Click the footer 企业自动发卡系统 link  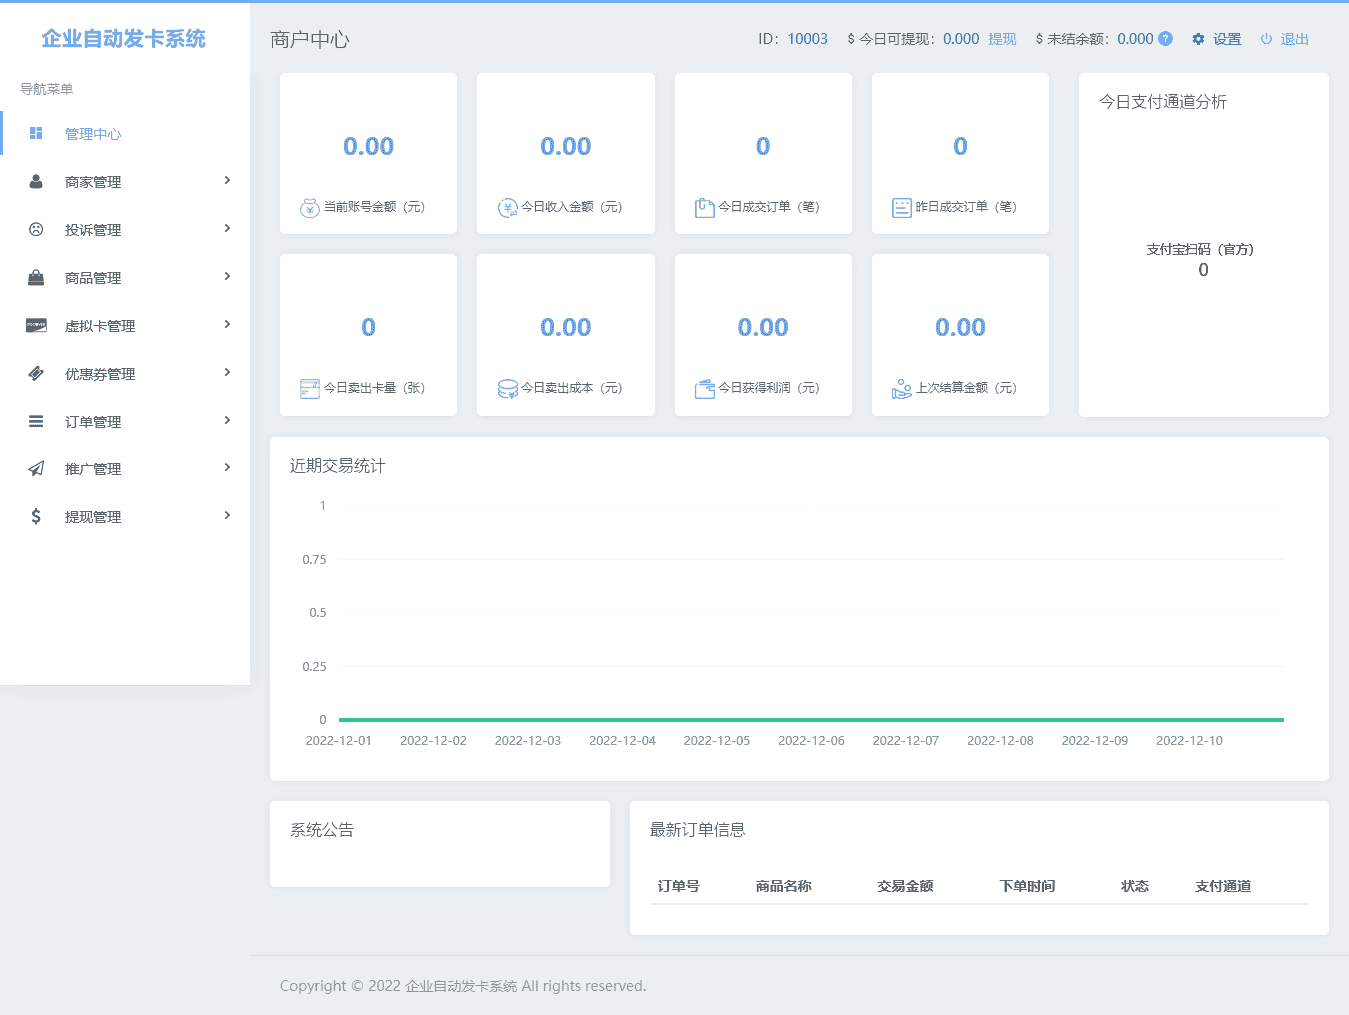(461, 986)
